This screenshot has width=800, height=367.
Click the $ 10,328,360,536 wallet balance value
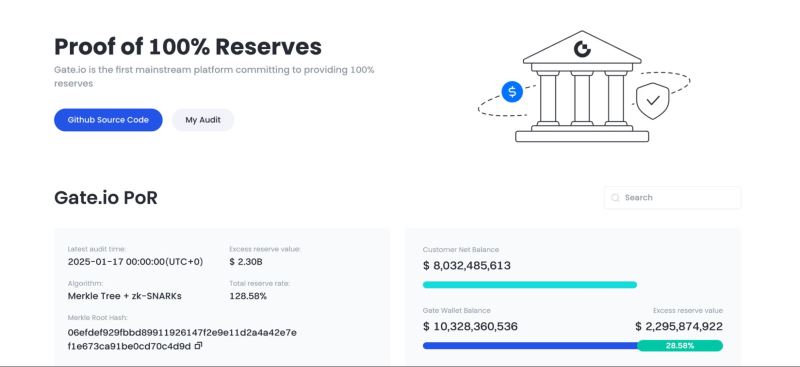pos(470,326)
